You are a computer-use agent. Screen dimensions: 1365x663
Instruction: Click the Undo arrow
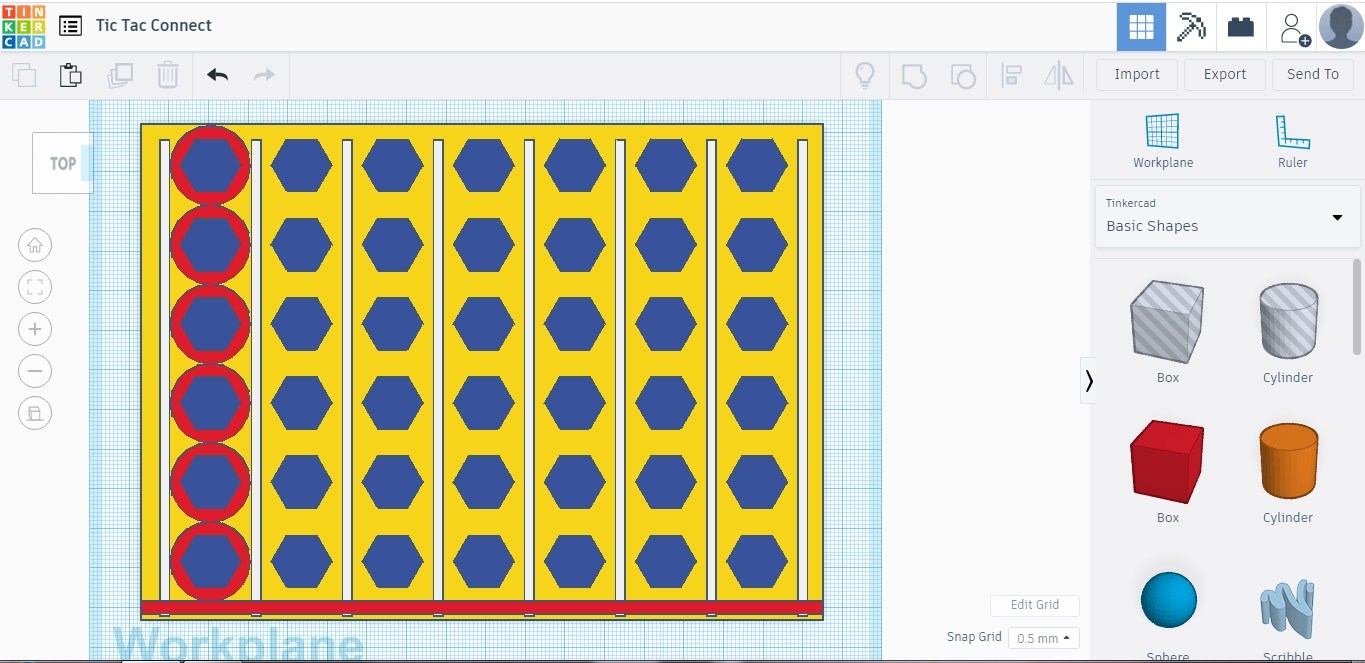coord(217,74)
